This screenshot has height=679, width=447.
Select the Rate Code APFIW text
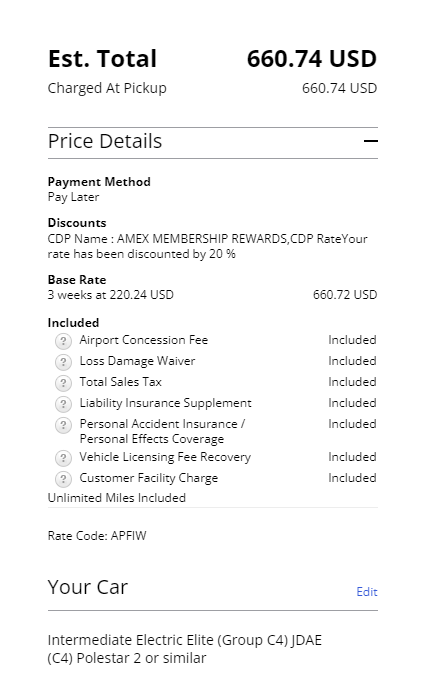tap(97, 536)
